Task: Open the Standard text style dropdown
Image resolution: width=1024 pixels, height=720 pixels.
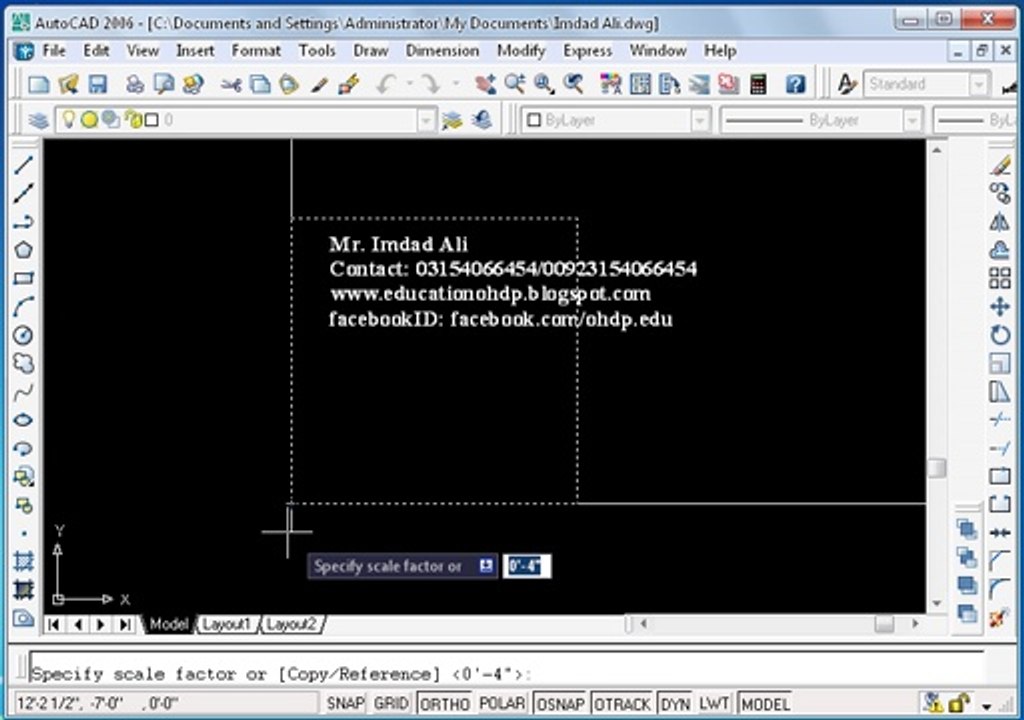Action: point(978,84)
